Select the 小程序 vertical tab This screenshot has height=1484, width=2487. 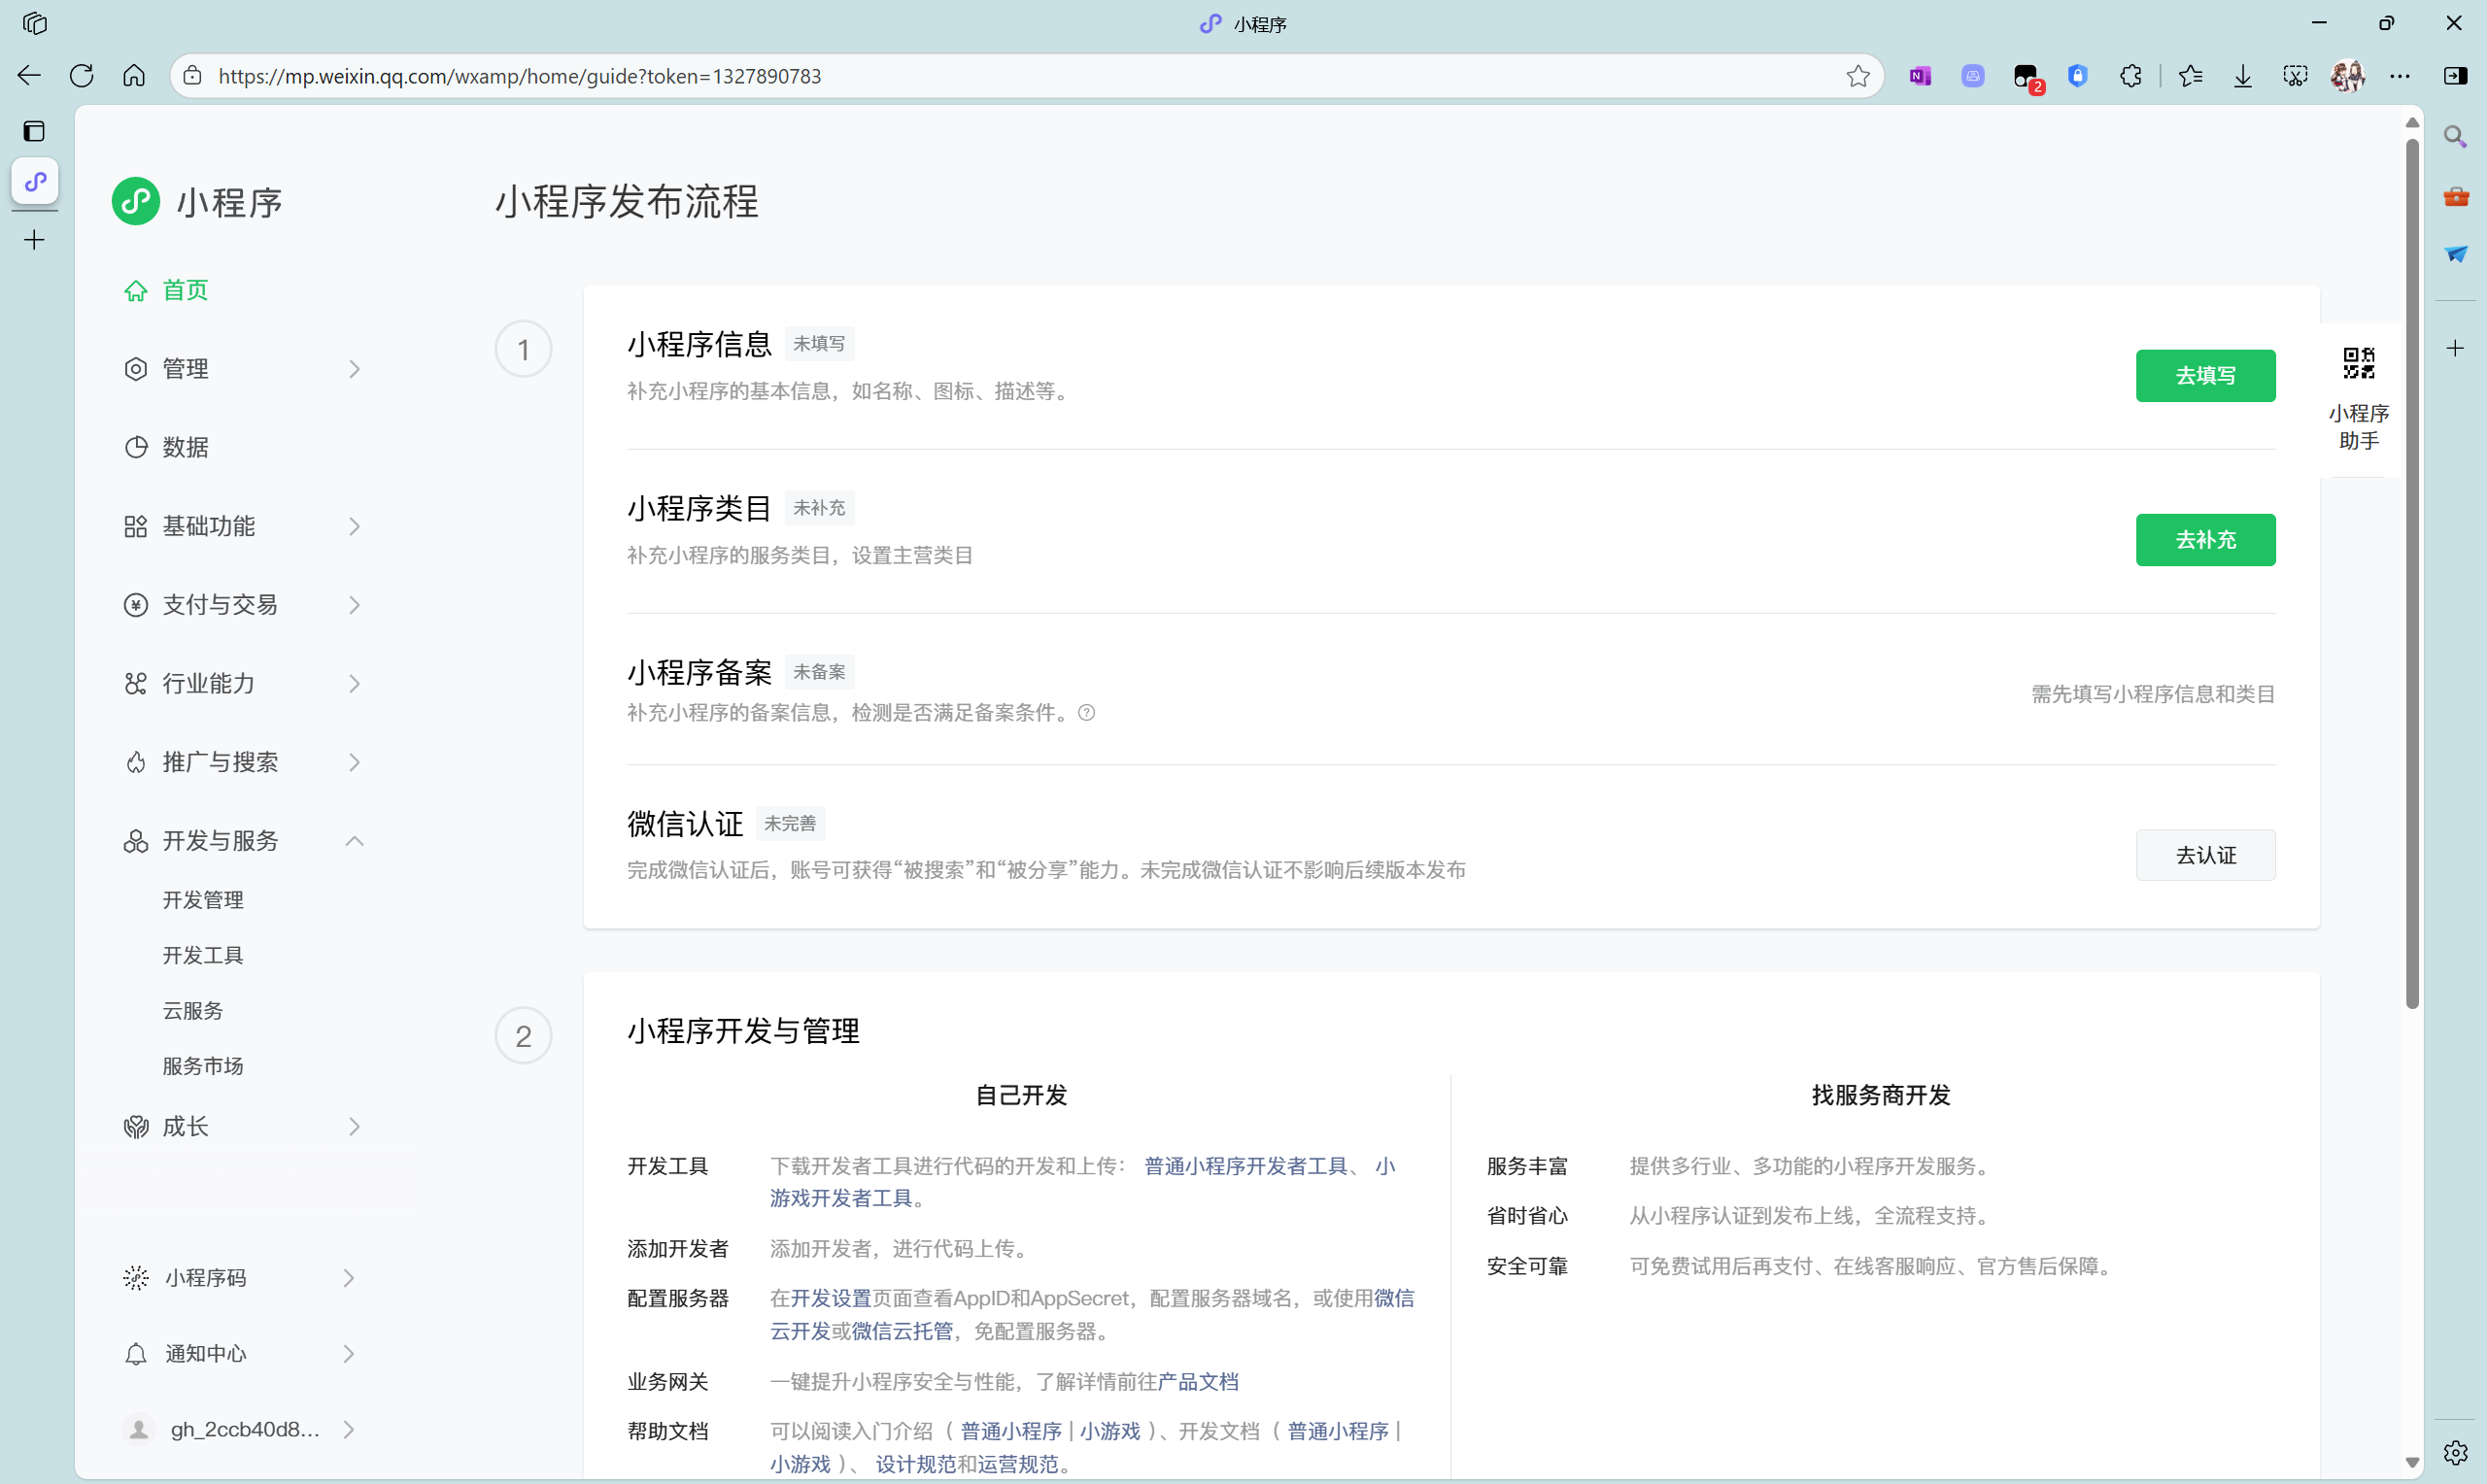(x=35, y=182)
